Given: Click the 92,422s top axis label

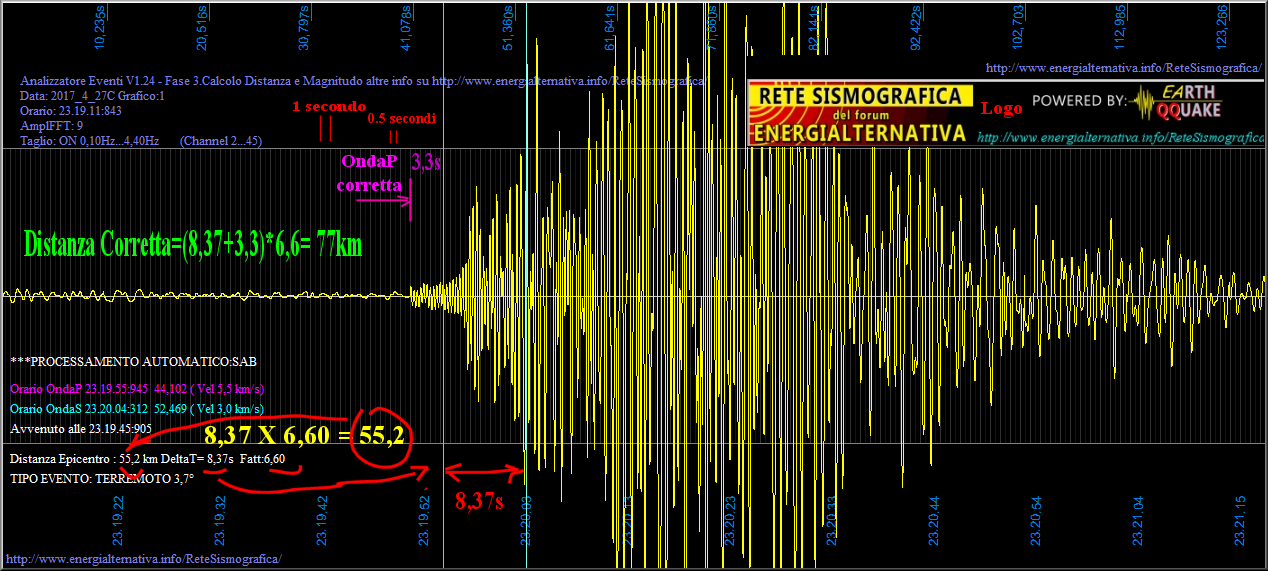Looking at the screenshot, I should click(917, 27).
